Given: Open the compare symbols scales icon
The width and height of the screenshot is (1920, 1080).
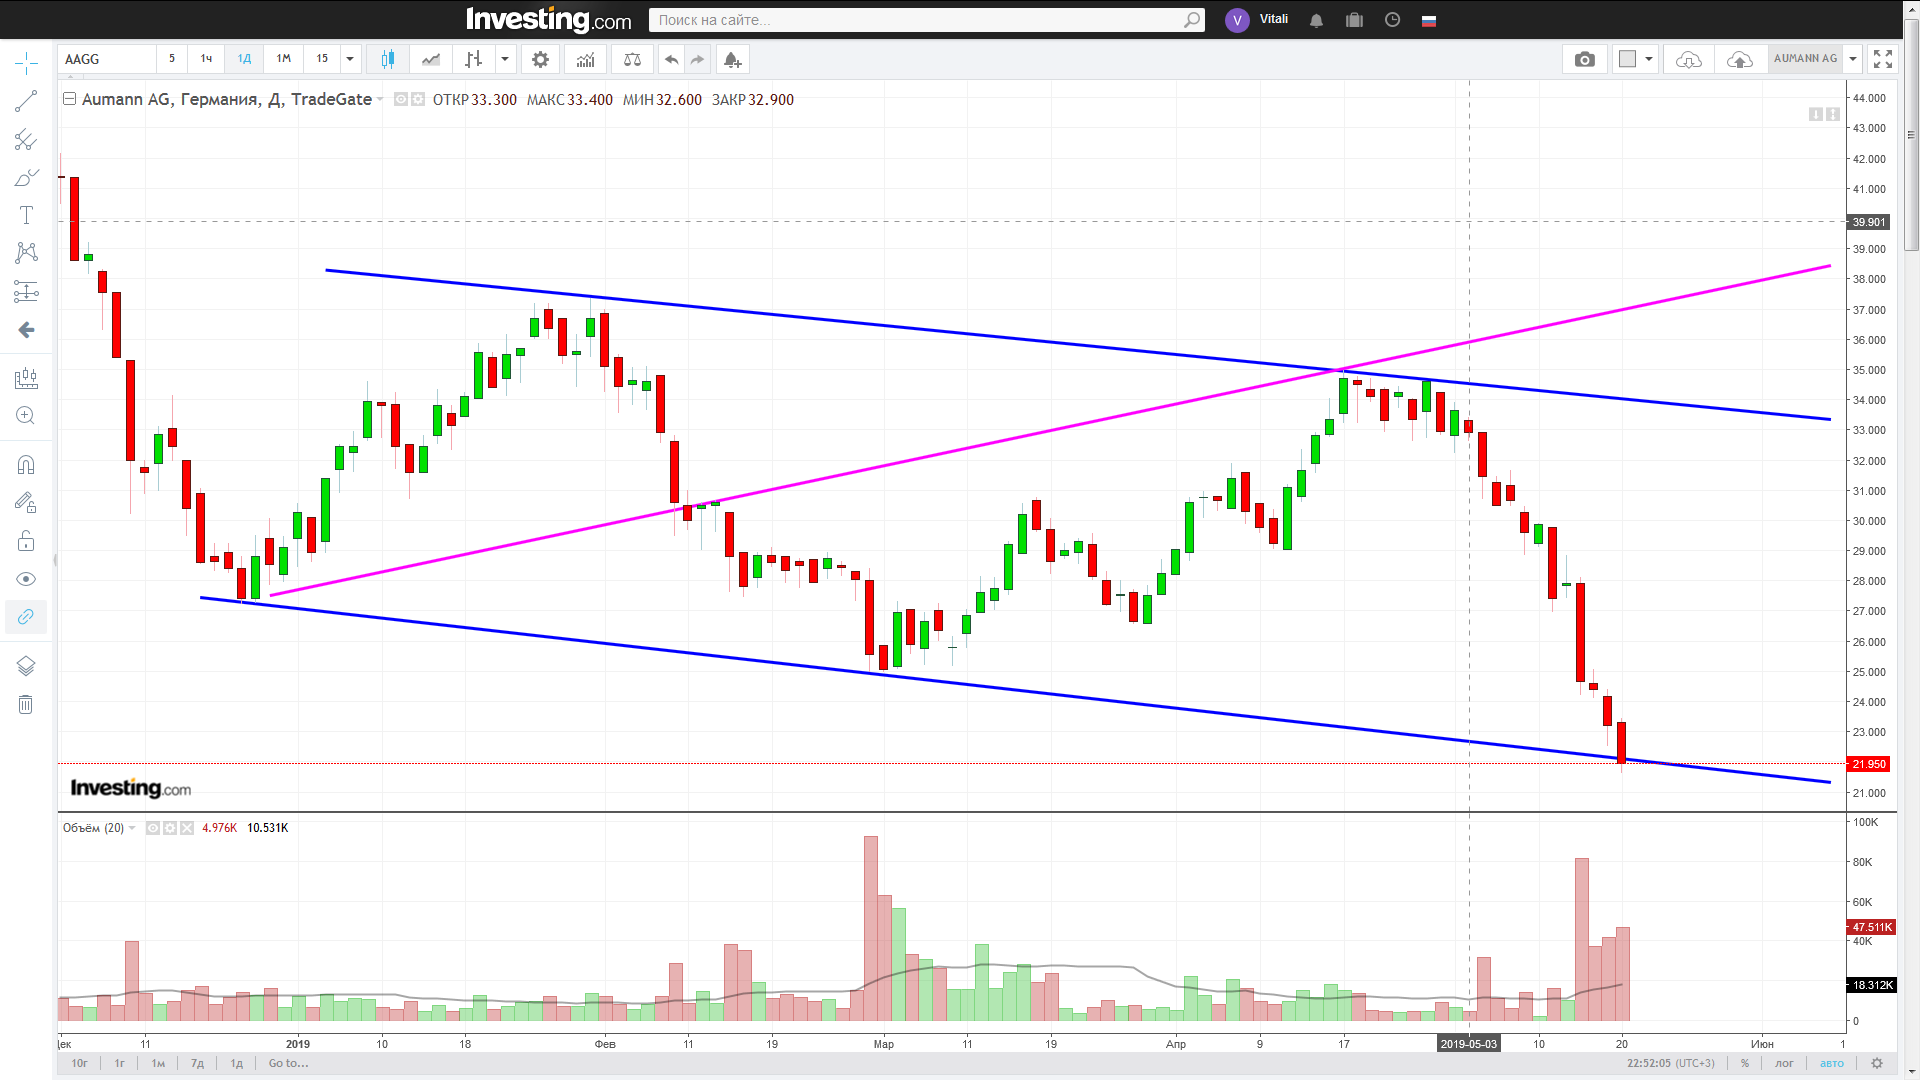Looking at the screenshot, I should tap(632, 60).
